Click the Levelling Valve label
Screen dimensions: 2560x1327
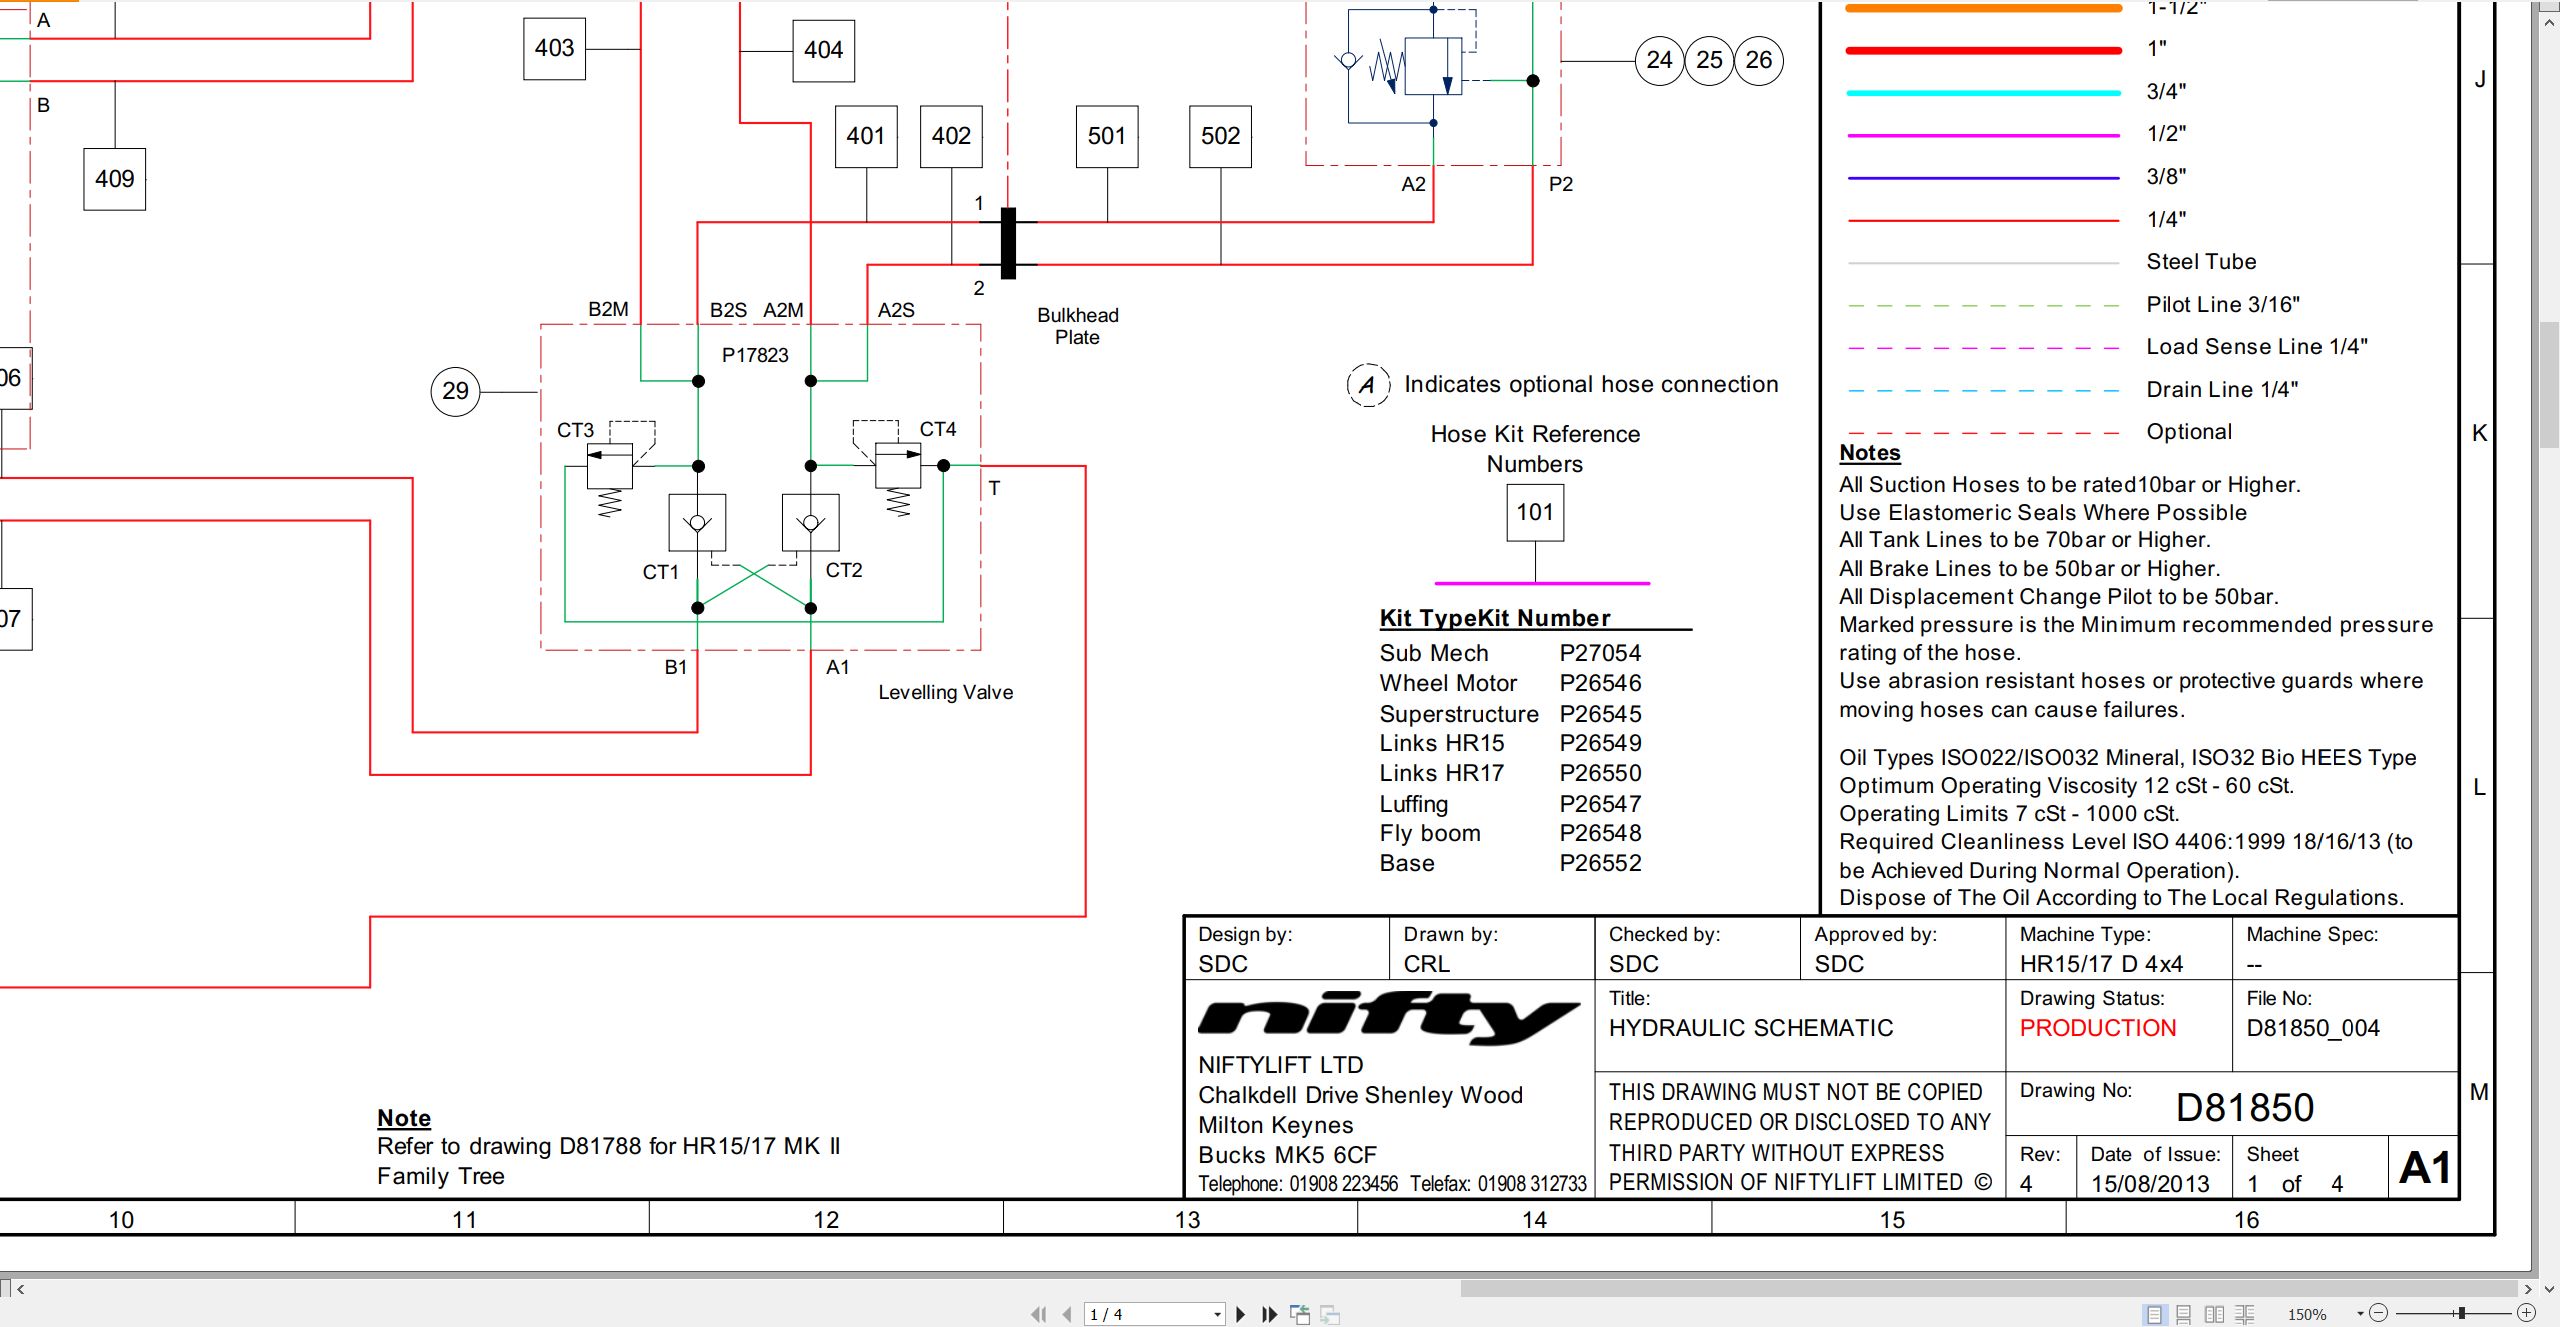(946, 692)
